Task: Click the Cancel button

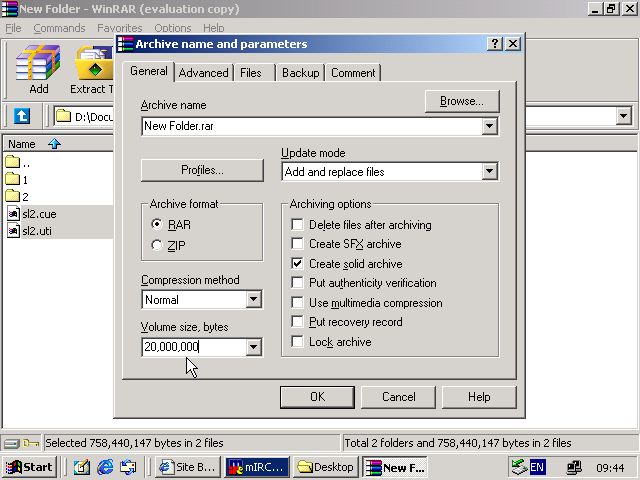Action: point(398,397)
